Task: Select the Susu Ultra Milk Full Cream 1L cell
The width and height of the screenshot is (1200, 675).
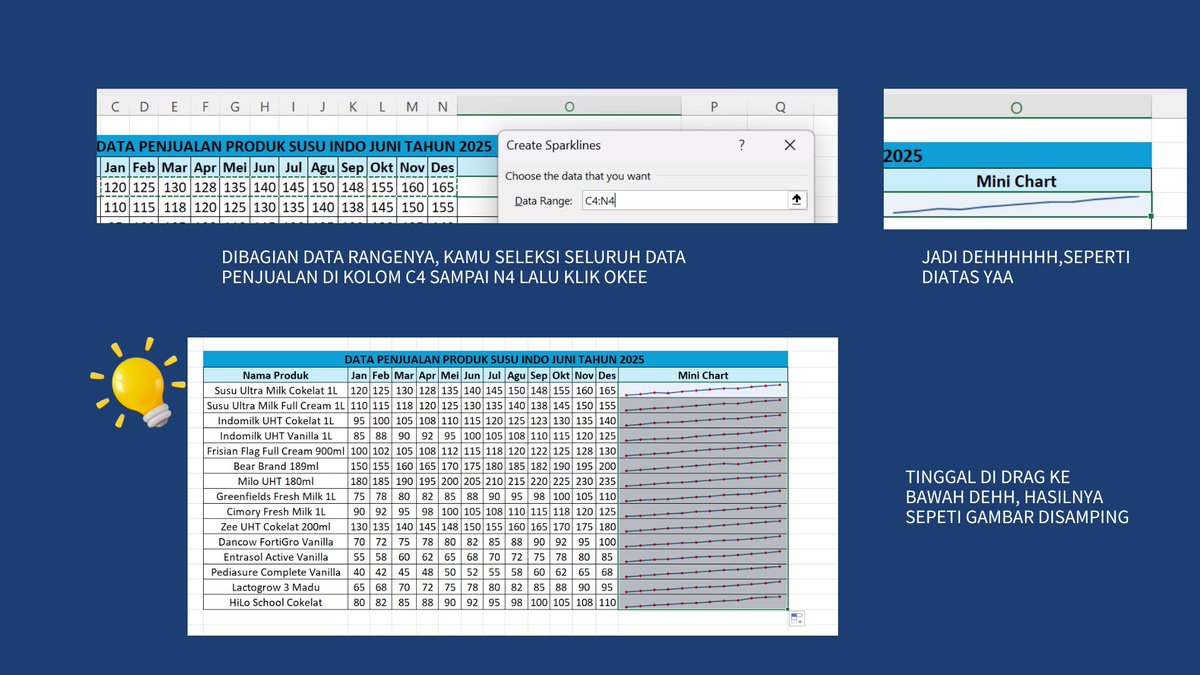Action: coord(275,405)
